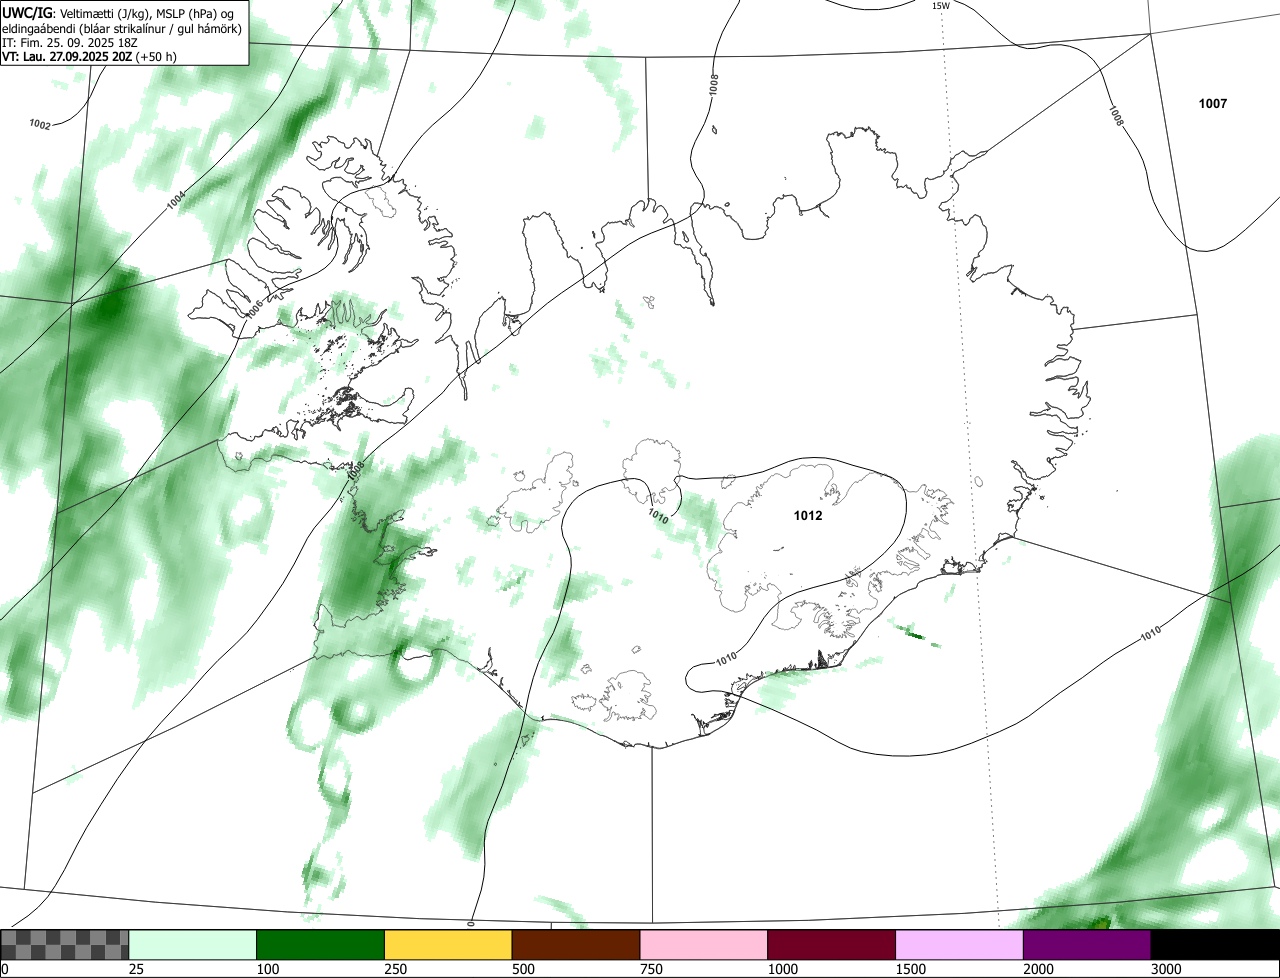Select the light green 25–100 legend swatch
Screen dimensions: 1280x978
click(193, 944)
